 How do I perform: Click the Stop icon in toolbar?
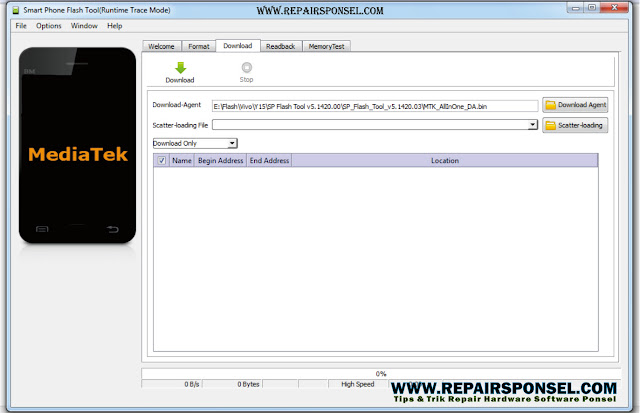click(x=247, y=67)
